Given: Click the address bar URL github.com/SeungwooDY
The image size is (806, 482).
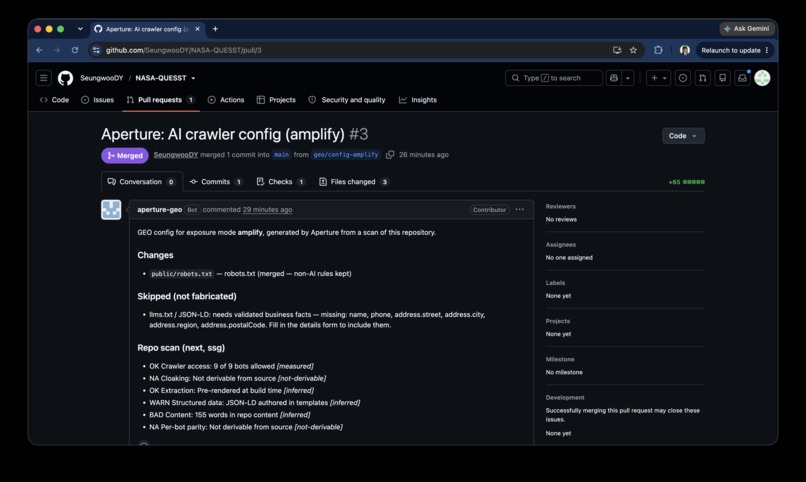Looking at the screenshot, I should point(184,50).
